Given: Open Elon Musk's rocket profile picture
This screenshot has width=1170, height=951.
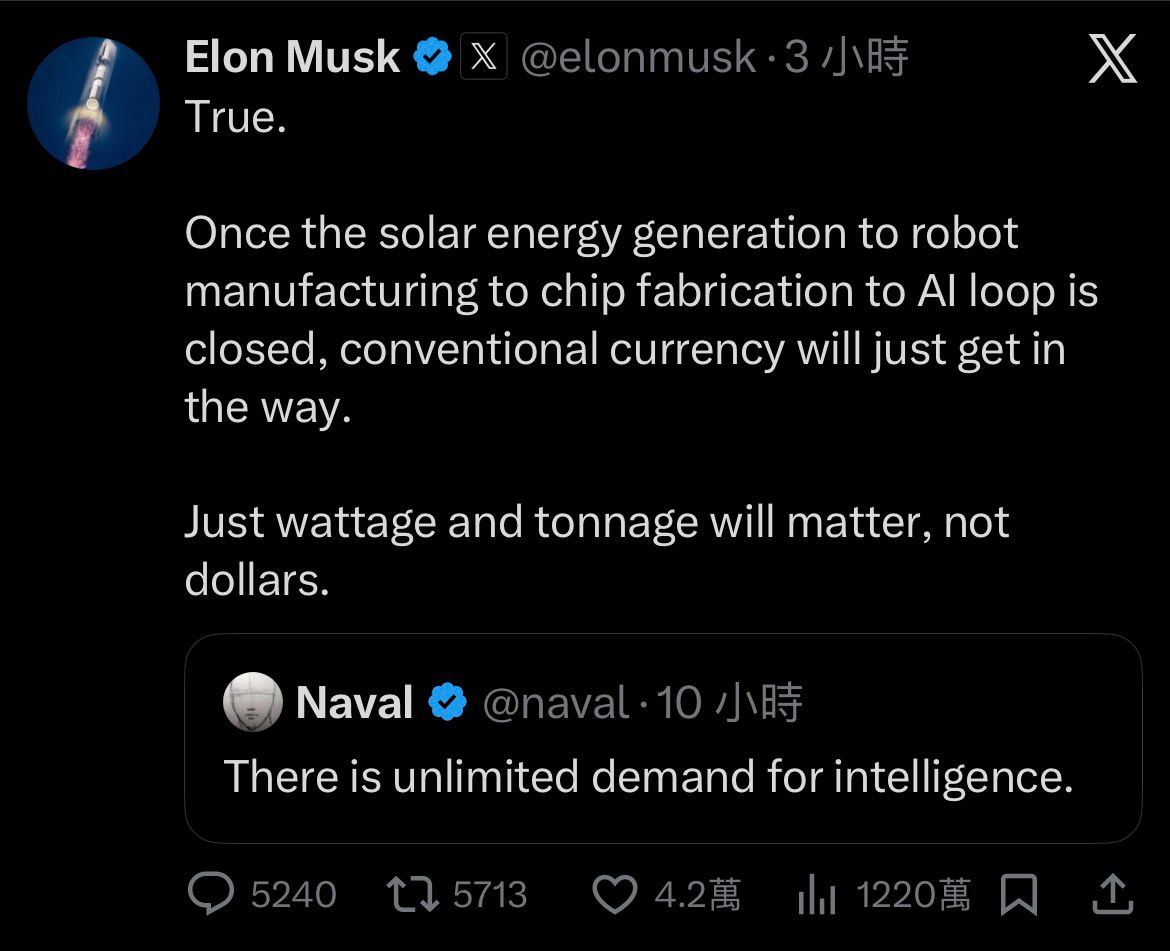Looking at the screenshot, I should click(x=93, y=103).
